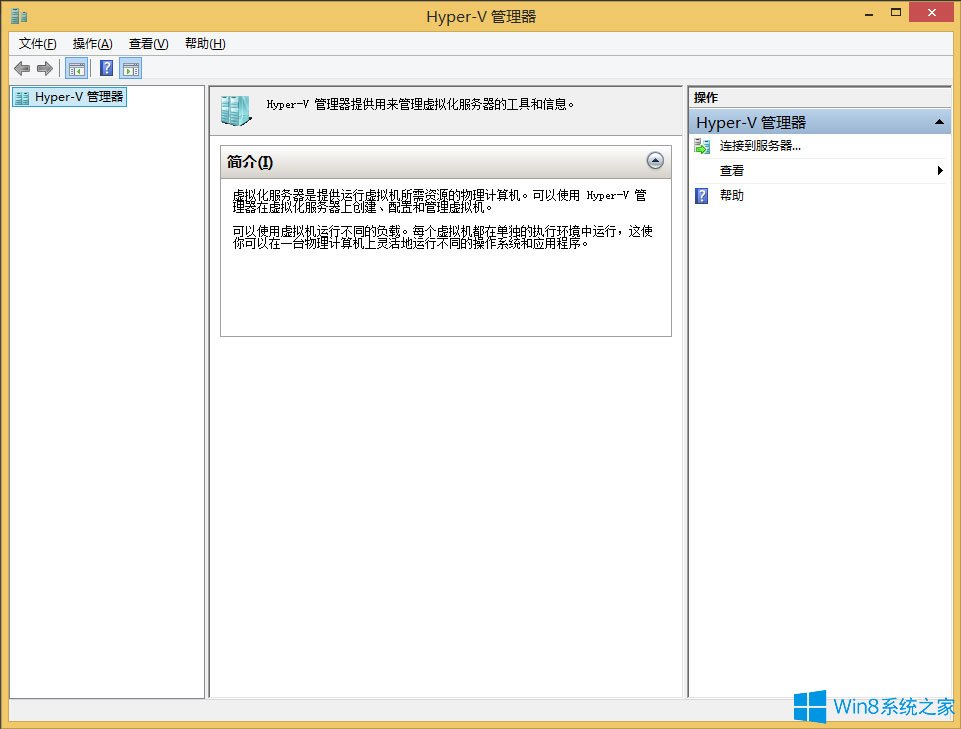This screenshot has width=961, height=729.
Task: Select Hyper-V 管理器 node in the tree
Action: [x=69, y=97]
